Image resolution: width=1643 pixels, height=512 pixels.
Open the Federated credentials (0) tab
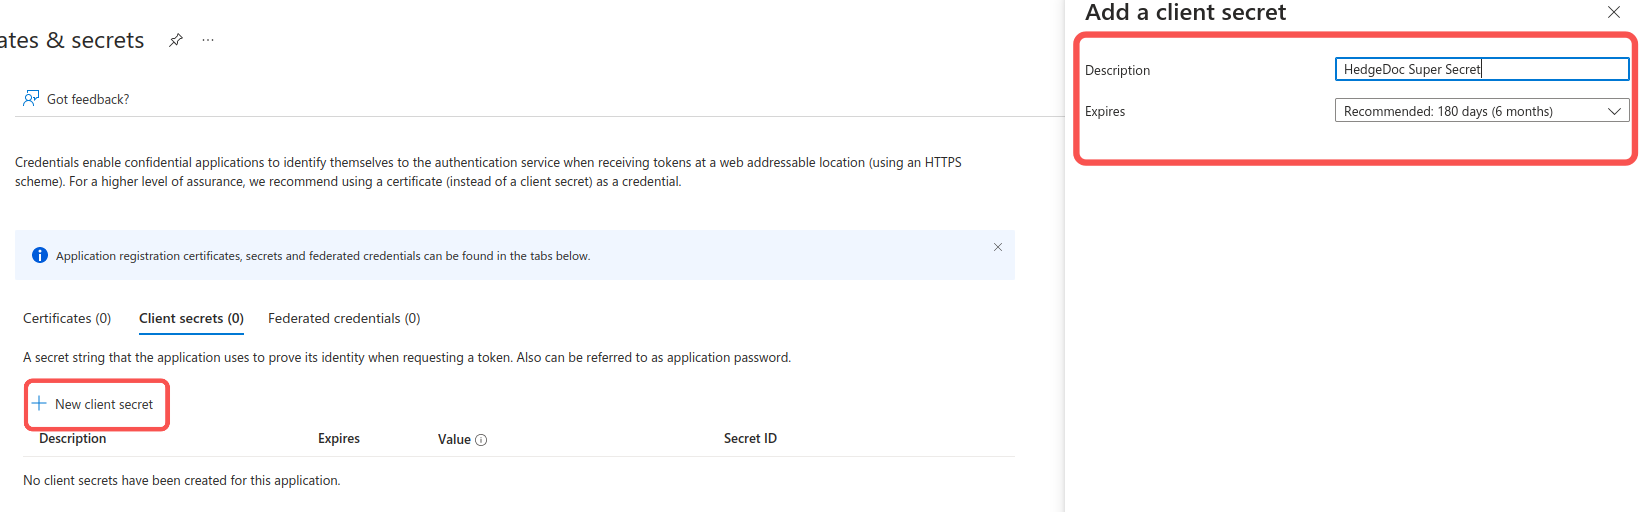344,318
